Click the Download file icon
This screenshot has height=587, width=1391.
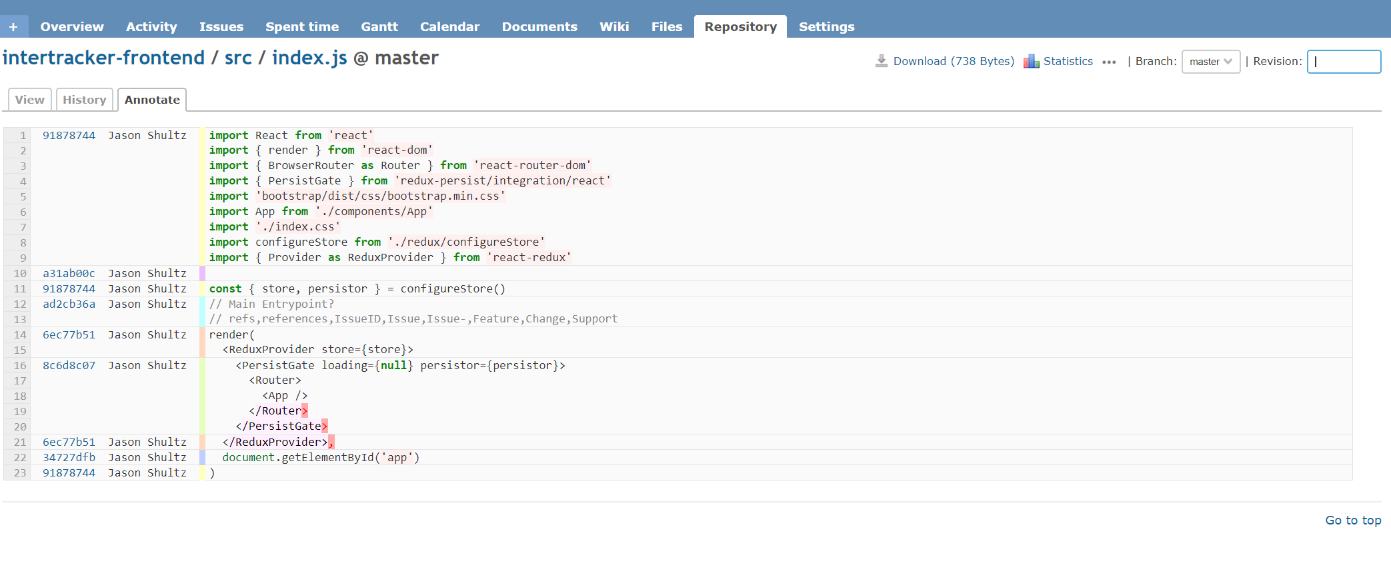click(882, 61)
